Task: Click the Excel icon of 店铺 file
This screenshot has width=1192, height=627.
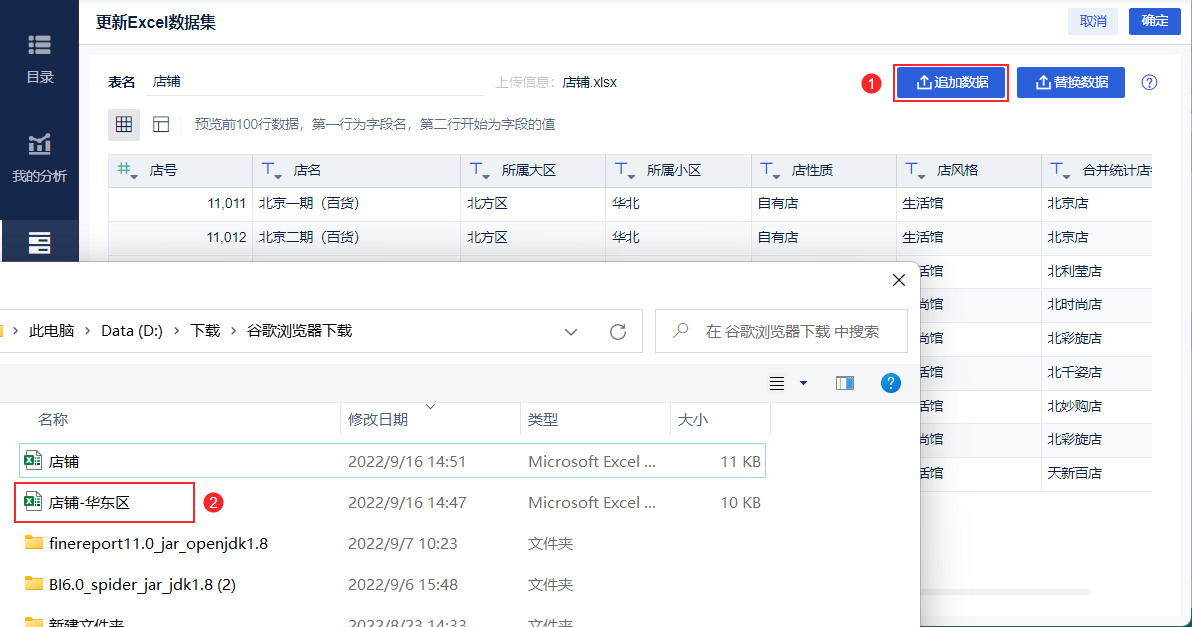Action: [33, 461]
